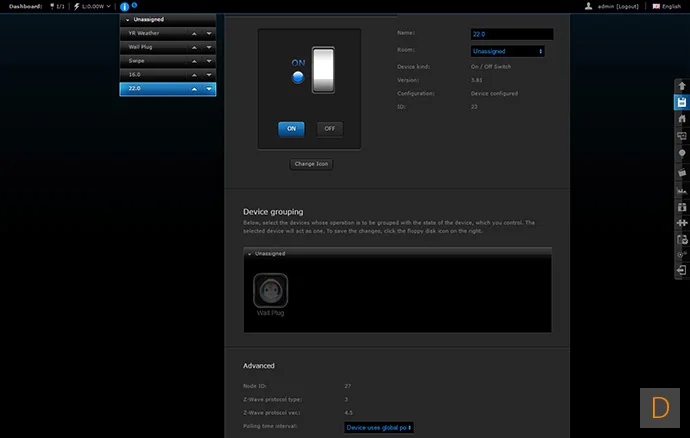This screenshot has height=438, width=690.
Task: Click the floppy disk save icon
Action: click(x=682, y=102)
